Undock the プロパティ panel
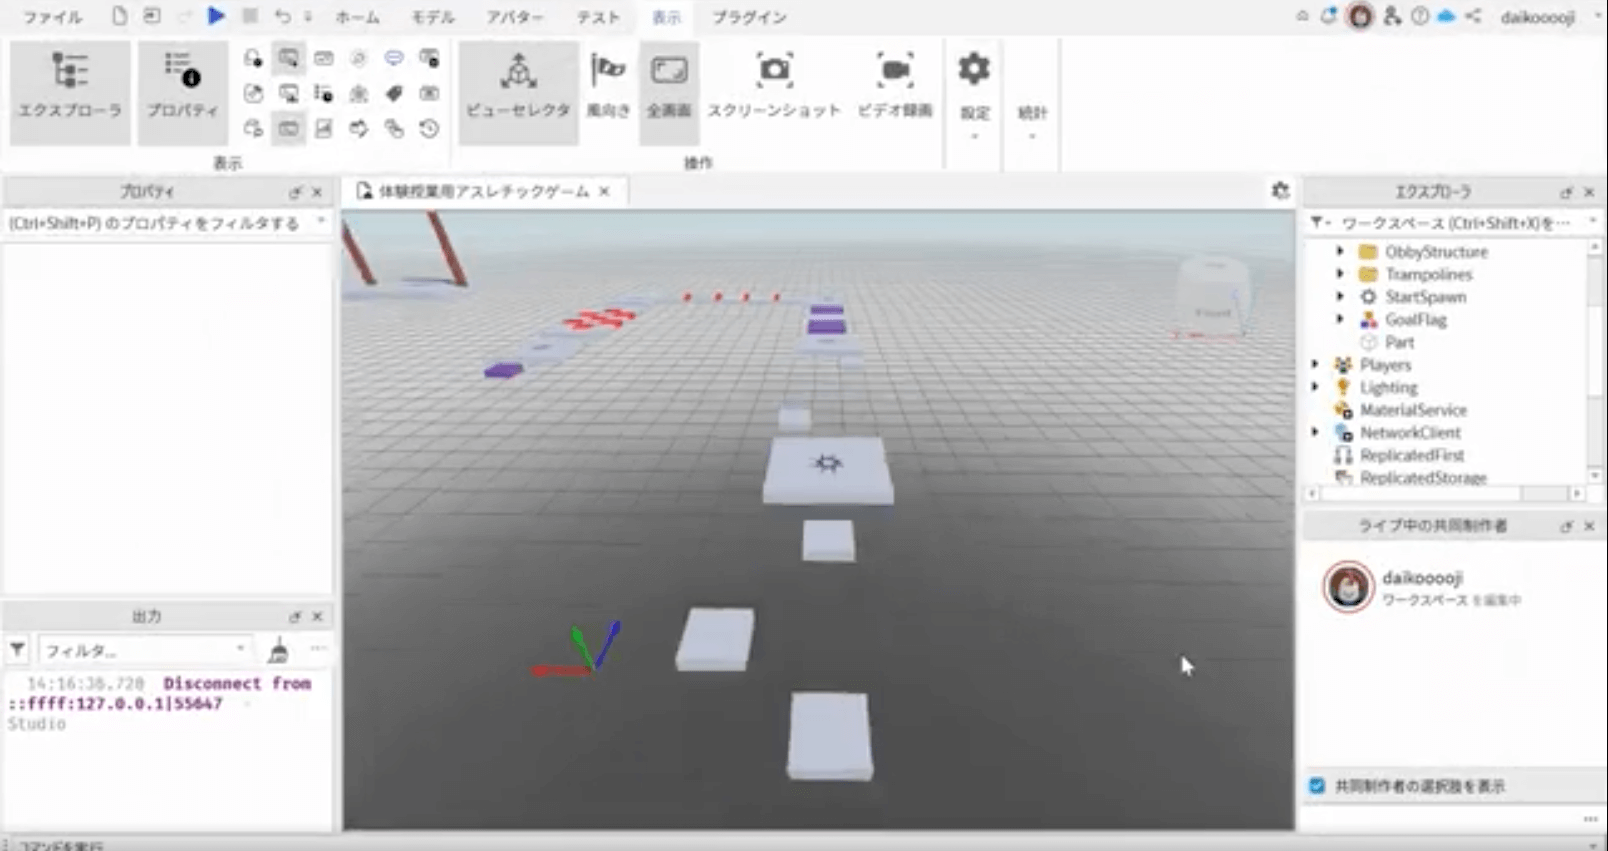1608x851 pixels. click(x=295, y=192)
